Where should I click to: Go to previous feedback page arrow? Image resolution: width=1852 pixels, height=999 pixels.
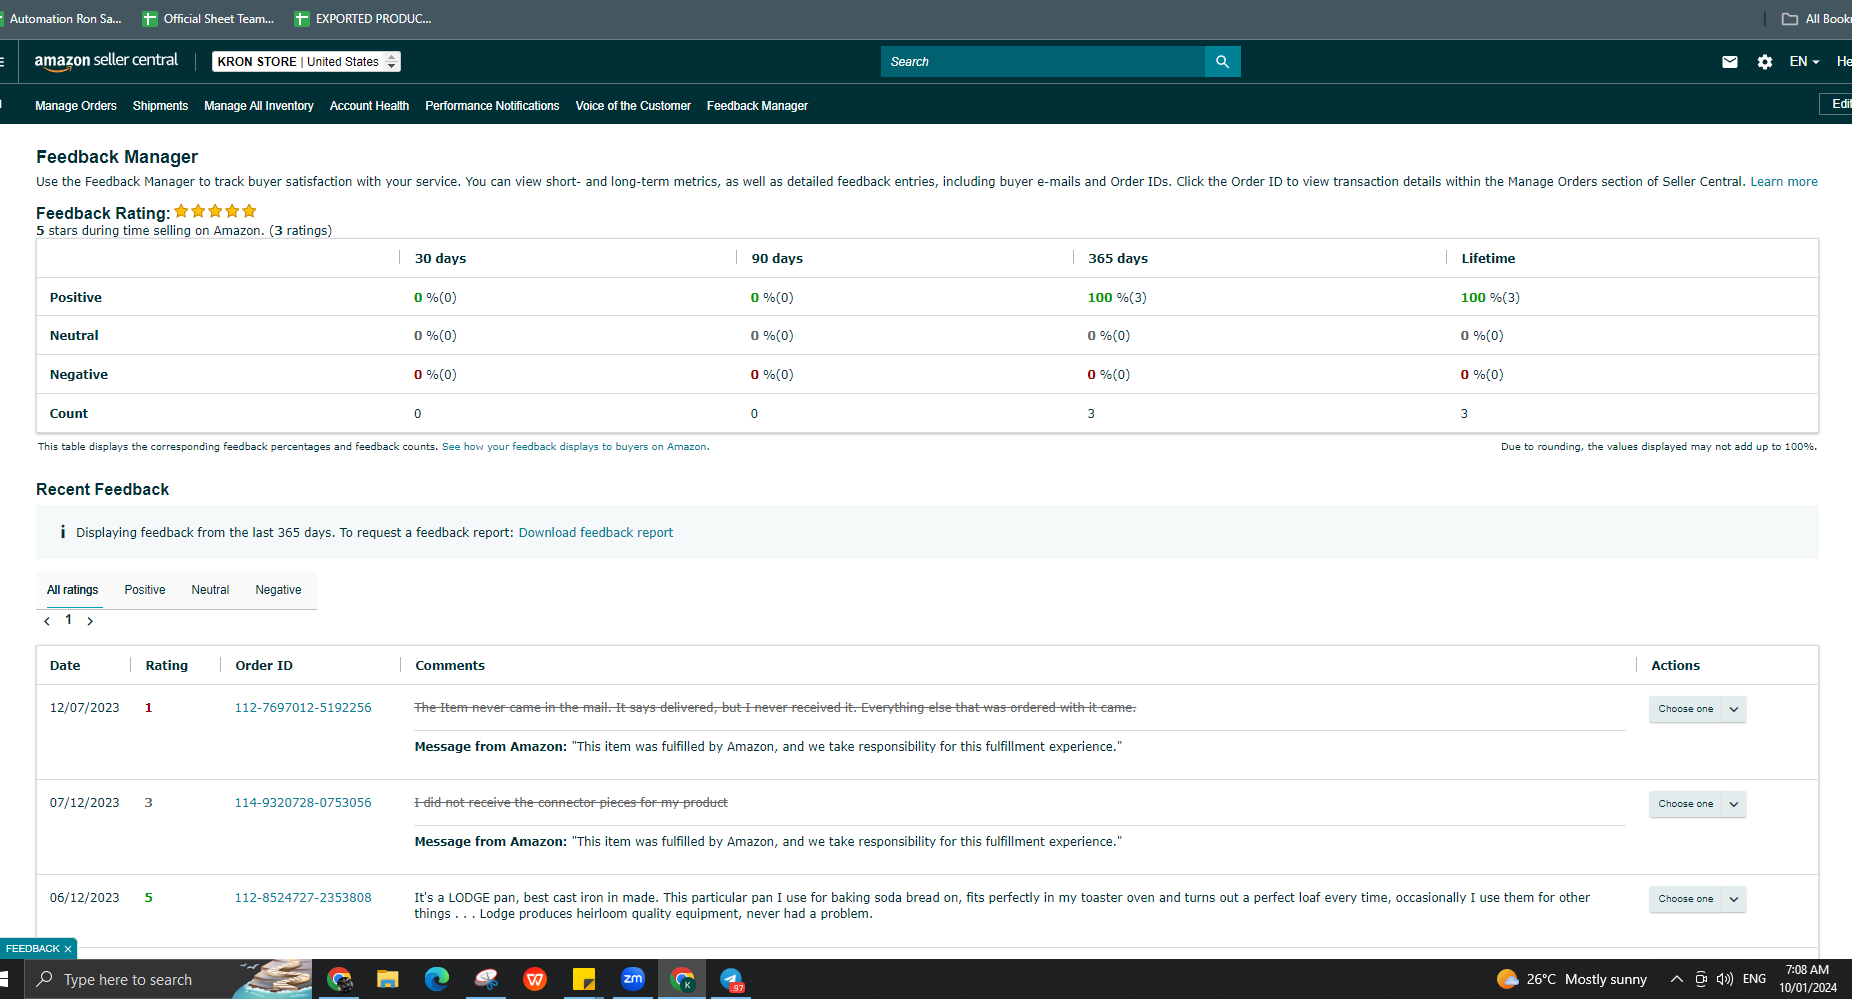coord(47,621)
